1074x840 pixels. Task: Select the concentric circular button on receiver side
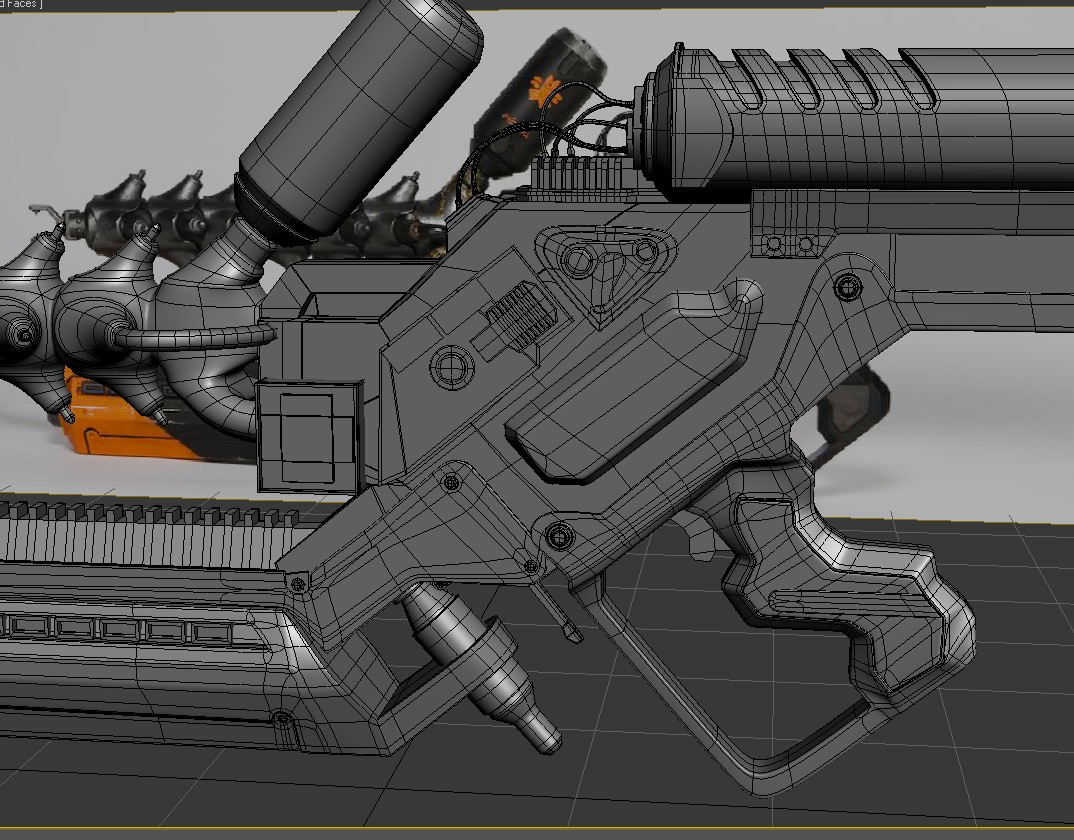[452, 367]
